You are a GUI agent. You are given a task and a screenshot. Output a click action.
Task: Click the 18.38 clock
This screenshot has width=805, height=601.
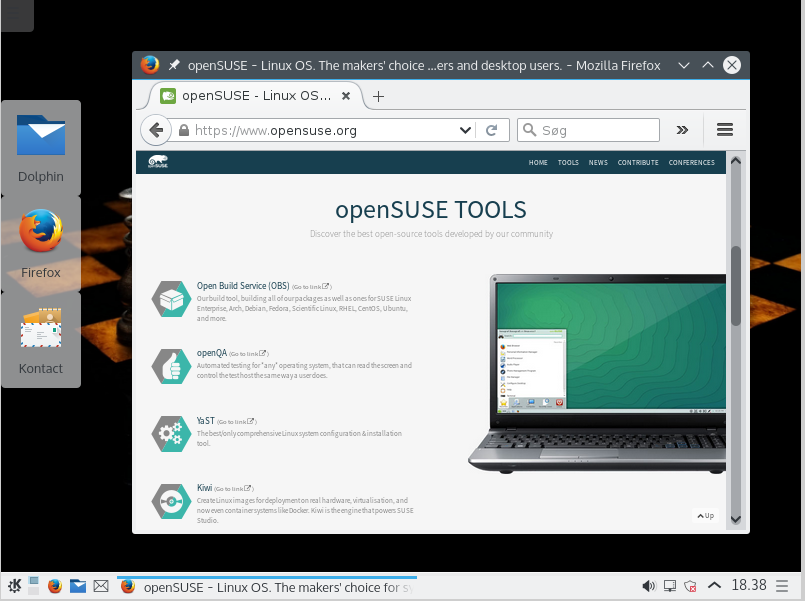tap(749, 585)
